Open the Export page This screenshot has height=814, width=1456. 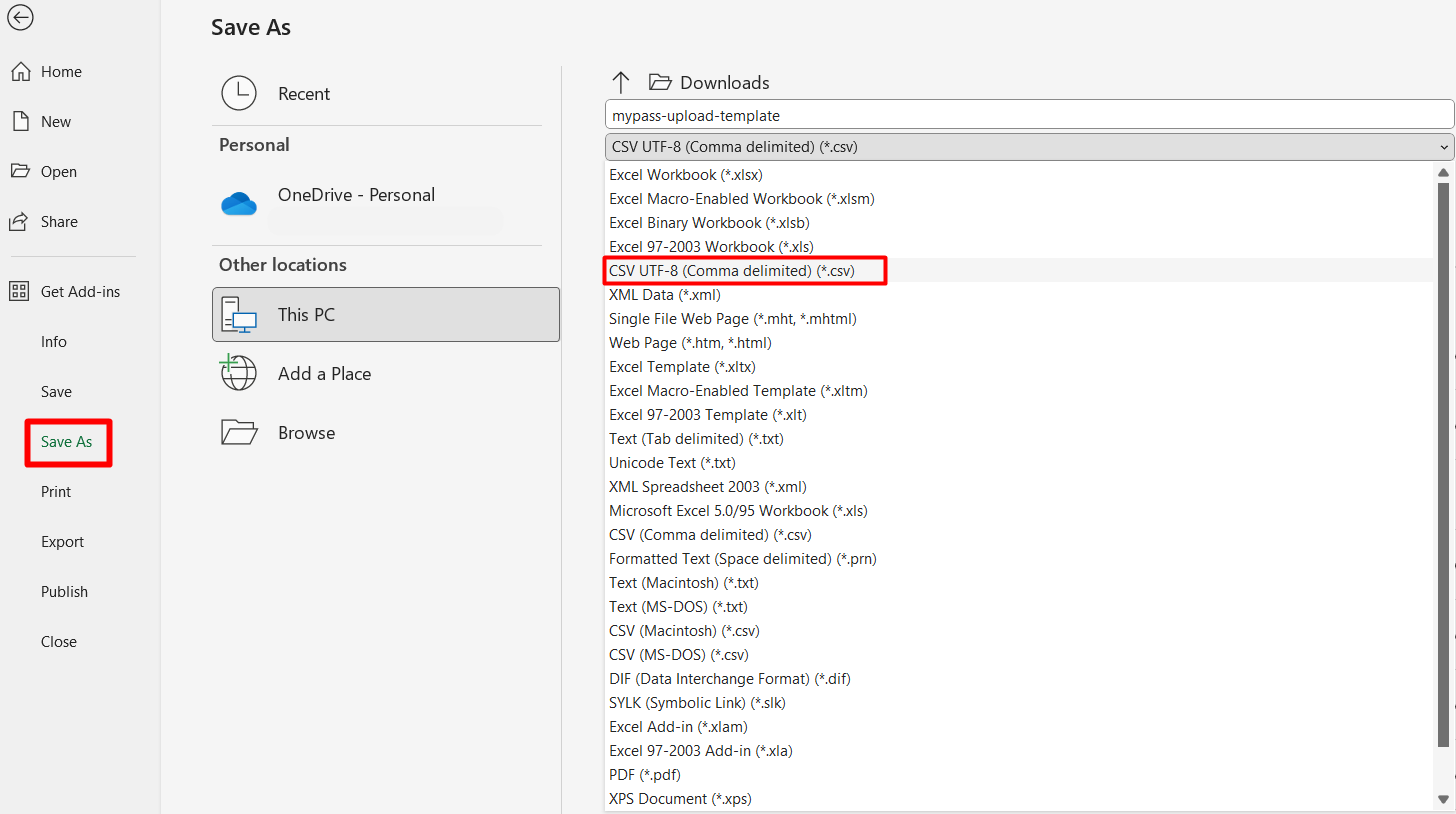coord(62,542)
